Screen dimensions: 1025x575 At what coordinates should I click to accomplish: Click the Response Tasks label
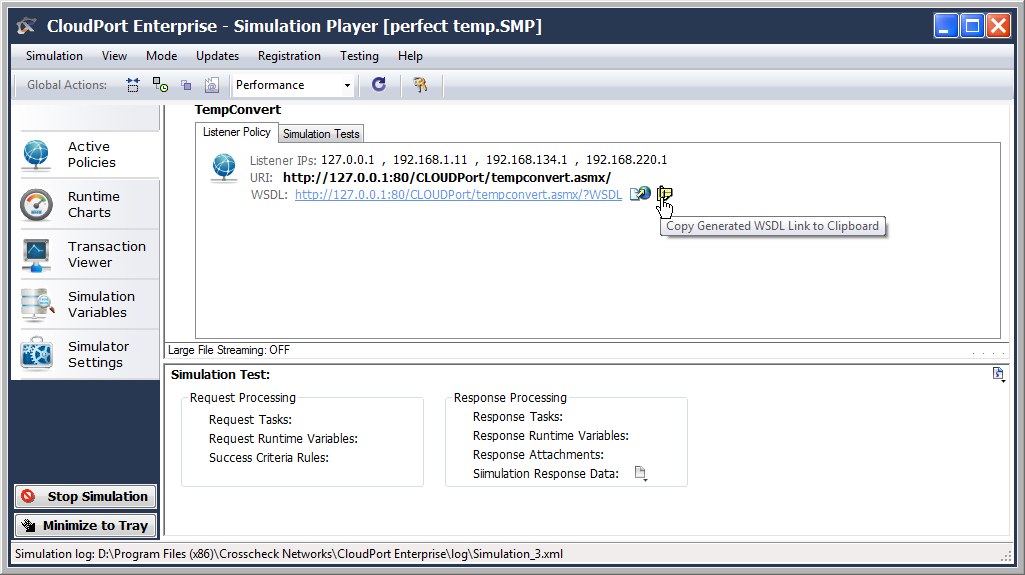click(x=518, y=416)
